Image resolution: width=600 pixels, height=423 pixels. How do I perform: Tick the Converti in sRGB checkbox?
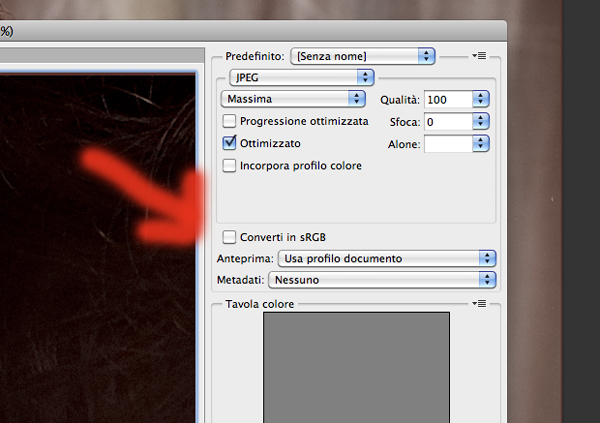tap(230, 237)
